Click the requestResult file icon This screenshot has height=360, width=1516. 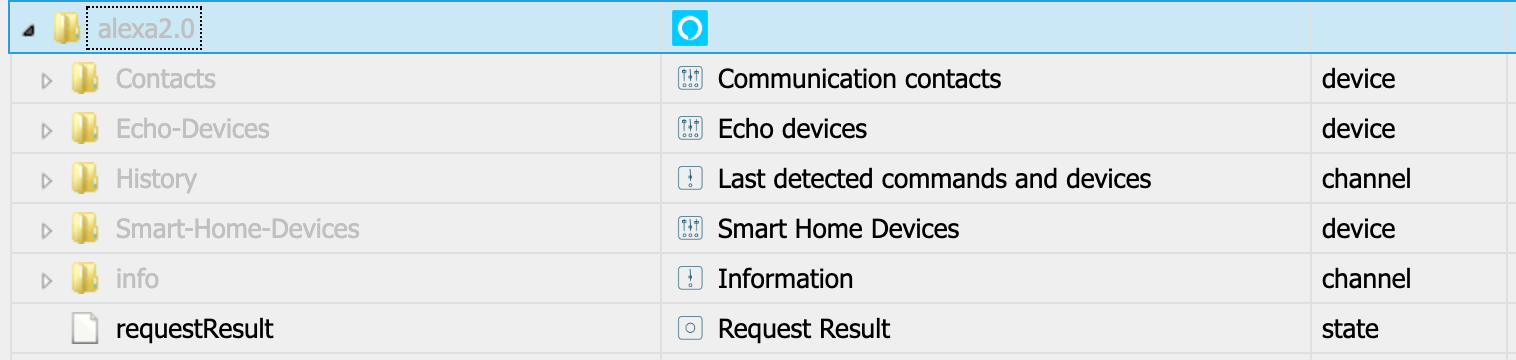click(85, 329)
